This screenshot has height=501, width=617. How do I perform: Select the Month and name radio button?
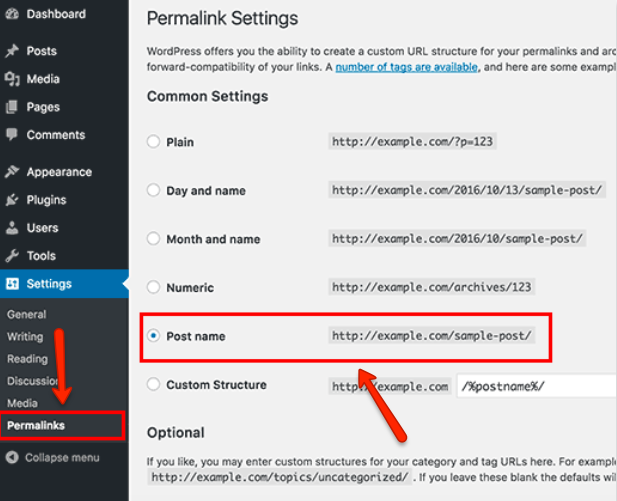(x=154, y=239)
